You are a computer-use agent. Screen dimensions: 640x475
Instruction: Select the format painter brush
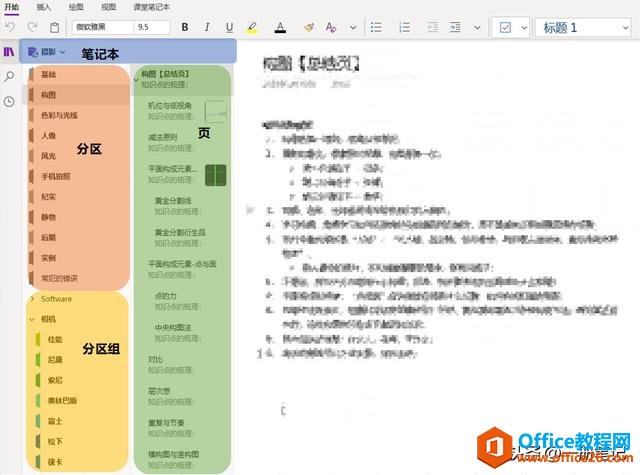309,27
